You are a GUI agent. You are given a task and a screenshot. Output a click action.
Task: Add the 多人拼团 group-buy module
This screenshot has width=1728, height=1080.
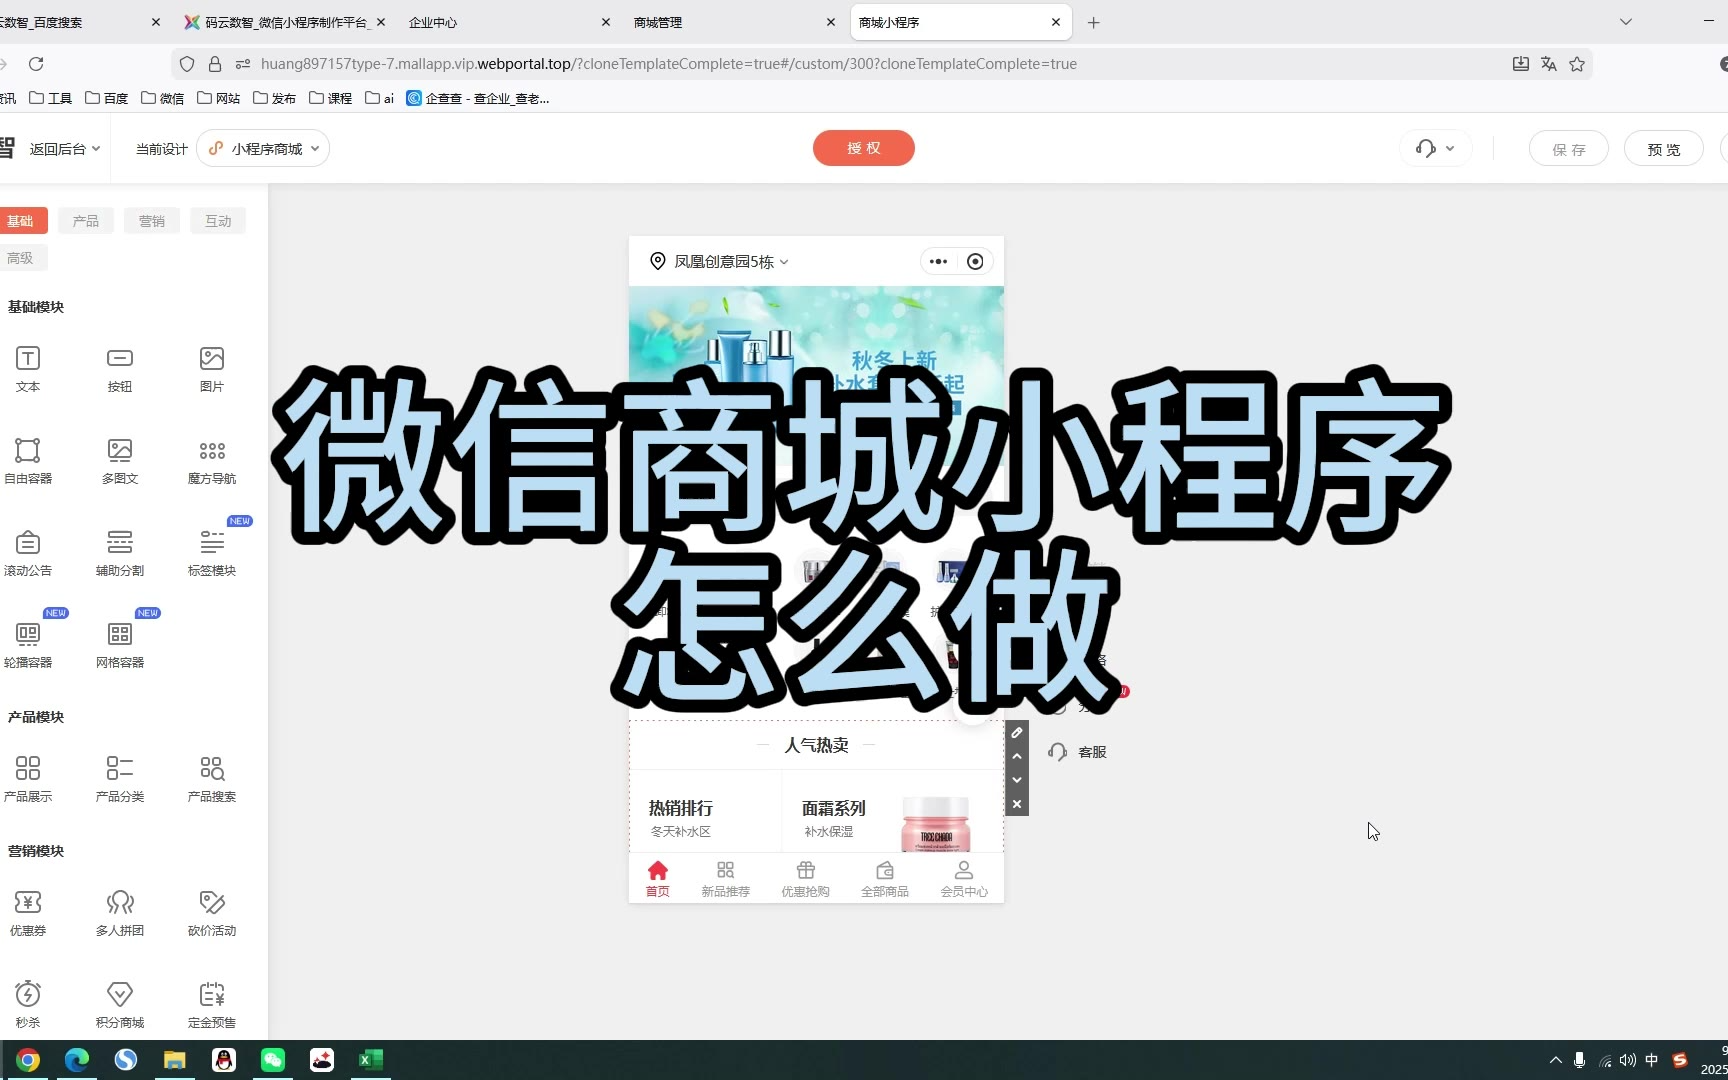(x=120, y=913)
